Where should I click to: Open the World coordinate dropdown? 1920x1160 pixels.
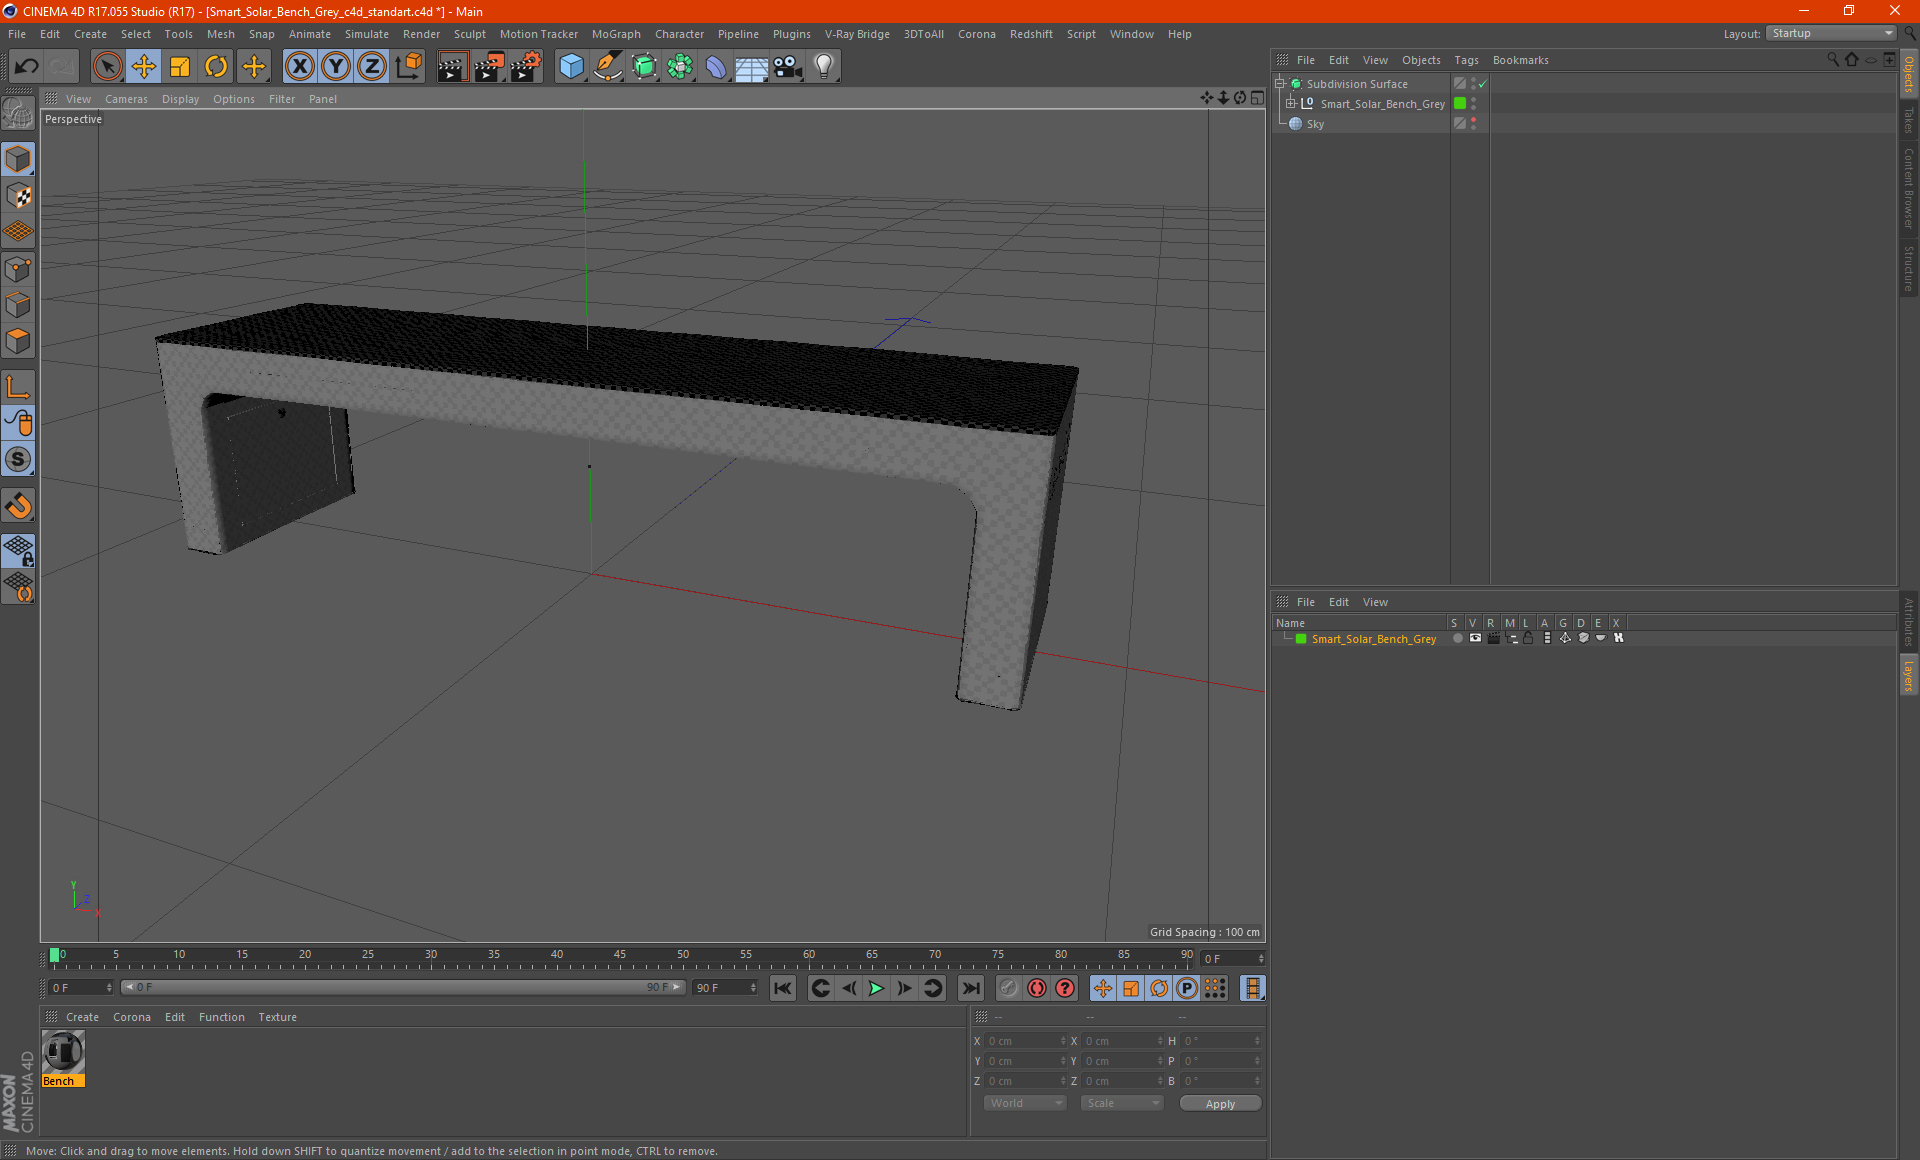pos(1025,1103)
